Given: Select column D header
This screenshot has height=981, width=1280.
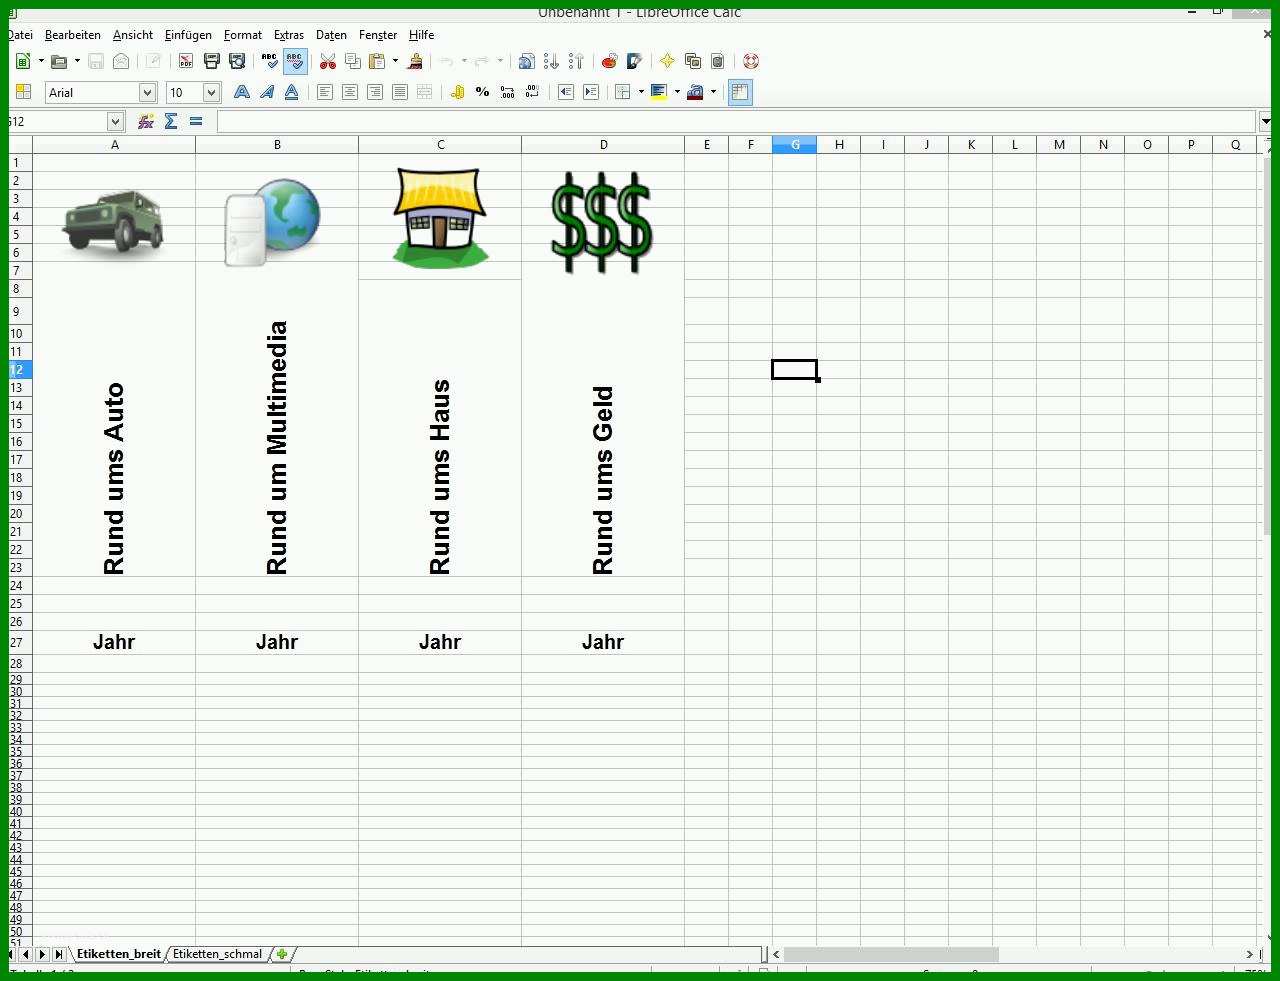Looking at the screenshot, I should tap(603, 145).
